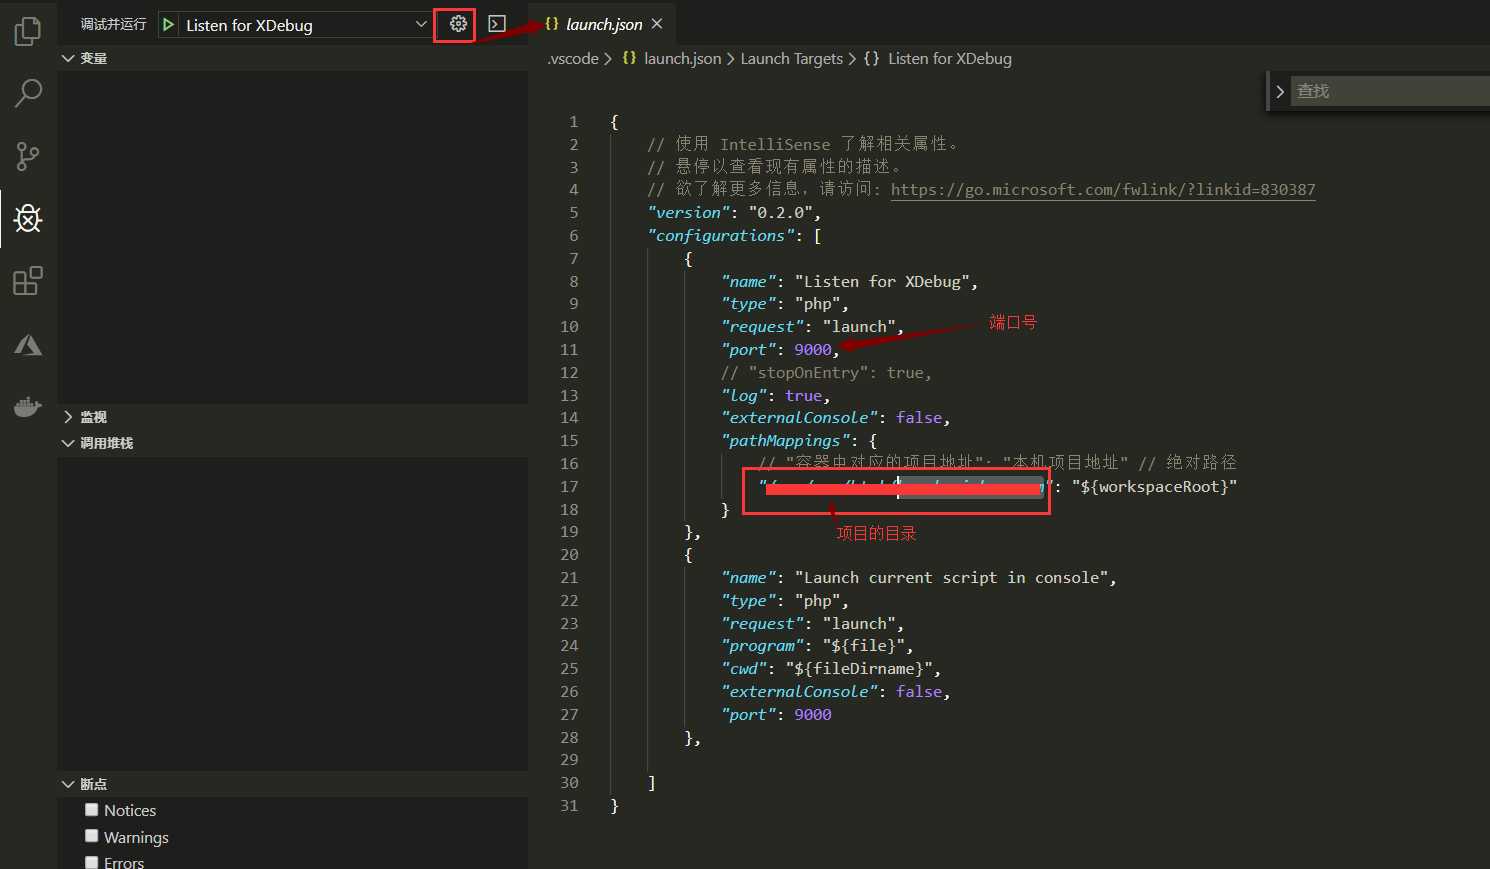Screen dimensions: 1490x869
Task: Collapse the 断点 section
Action: pyautogui.click(x=293, y=784)
